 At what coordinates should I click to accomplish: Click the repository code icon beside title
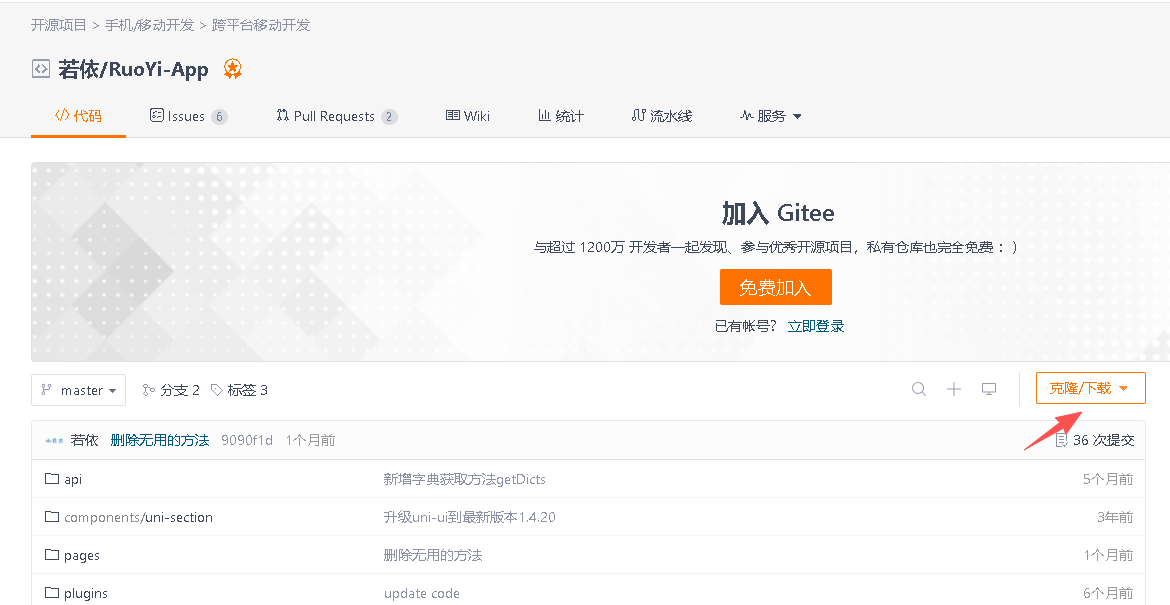[41, 69]
